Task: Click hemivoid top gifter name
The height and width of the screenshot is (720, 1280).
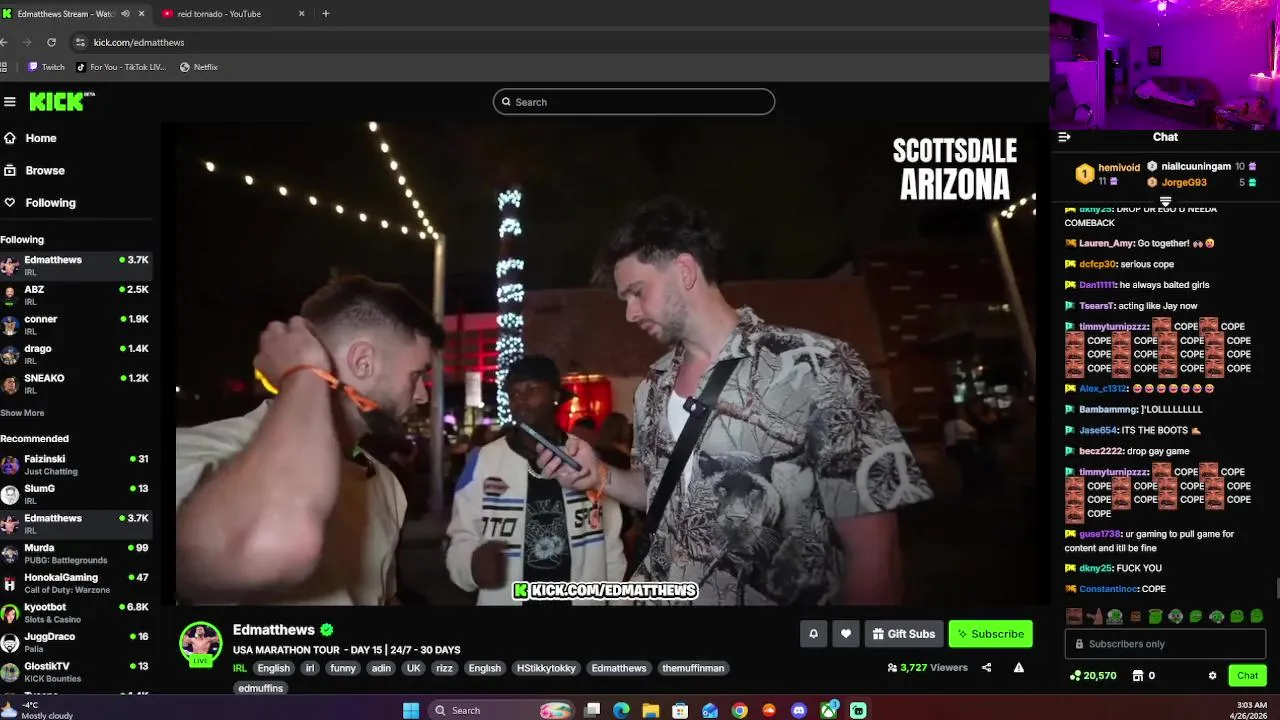Action: pyautogui.click(x=1119, y=168)
